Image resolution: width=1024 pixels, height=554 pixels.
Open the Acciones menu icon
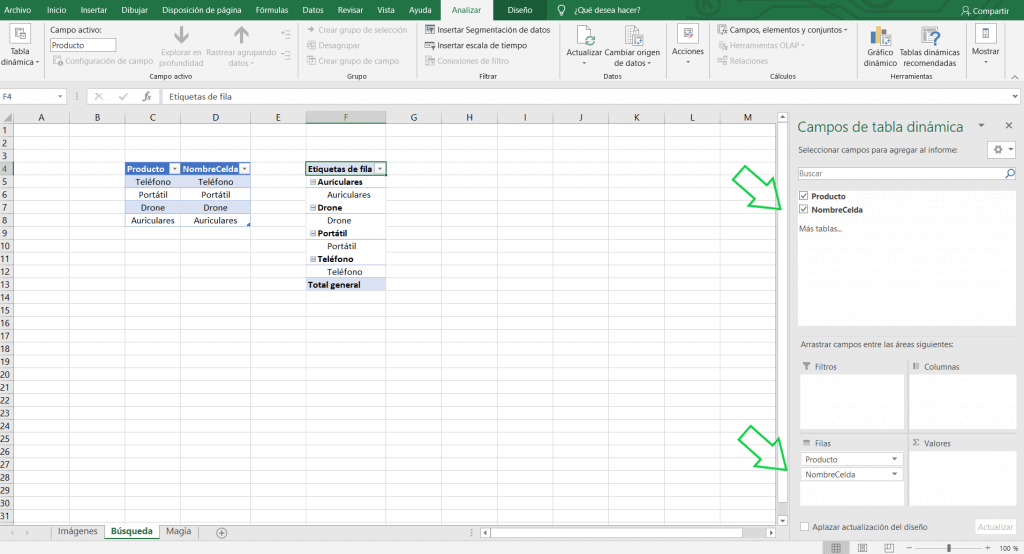[688, 34]
